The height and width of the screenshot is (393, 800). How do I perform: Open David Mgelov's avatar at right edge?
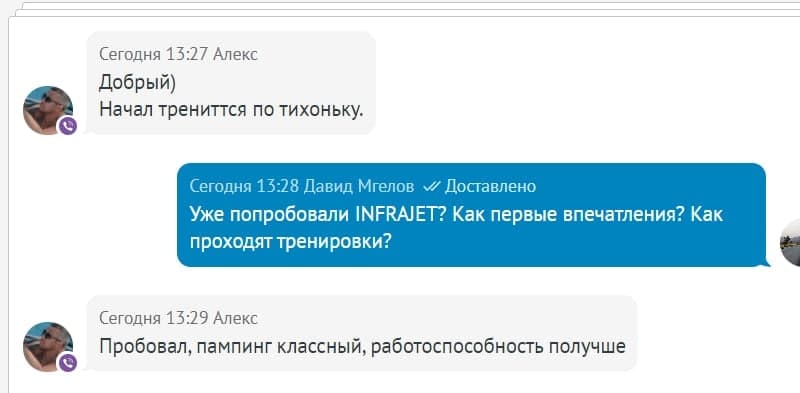[791, 242]
